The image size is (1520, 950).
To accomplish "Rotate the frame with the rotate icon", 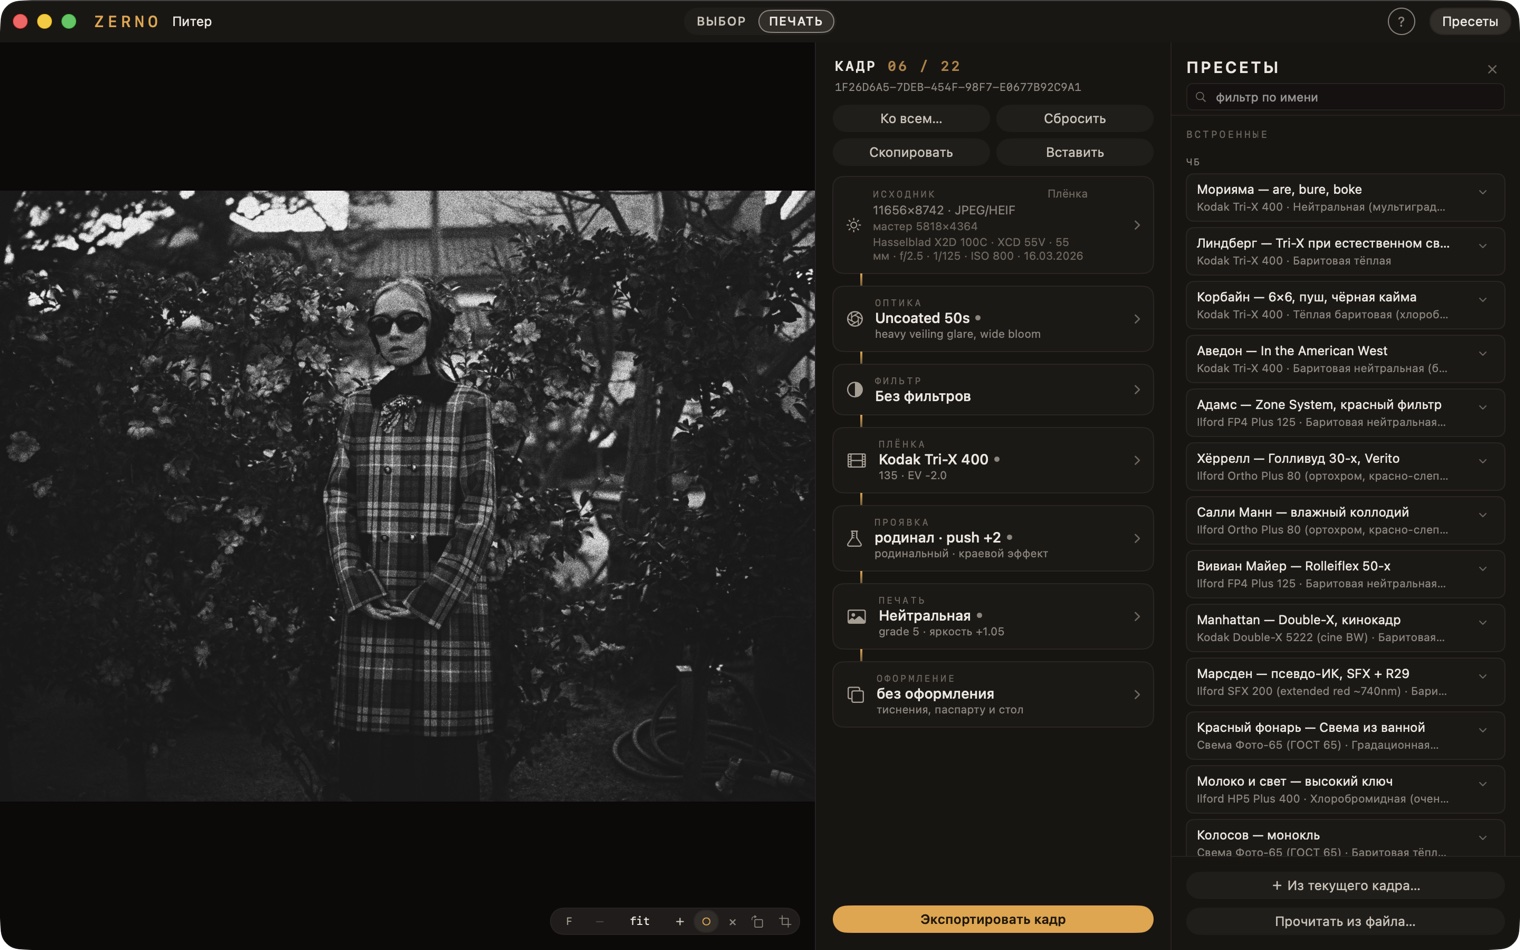I will (x=758, y=921).
